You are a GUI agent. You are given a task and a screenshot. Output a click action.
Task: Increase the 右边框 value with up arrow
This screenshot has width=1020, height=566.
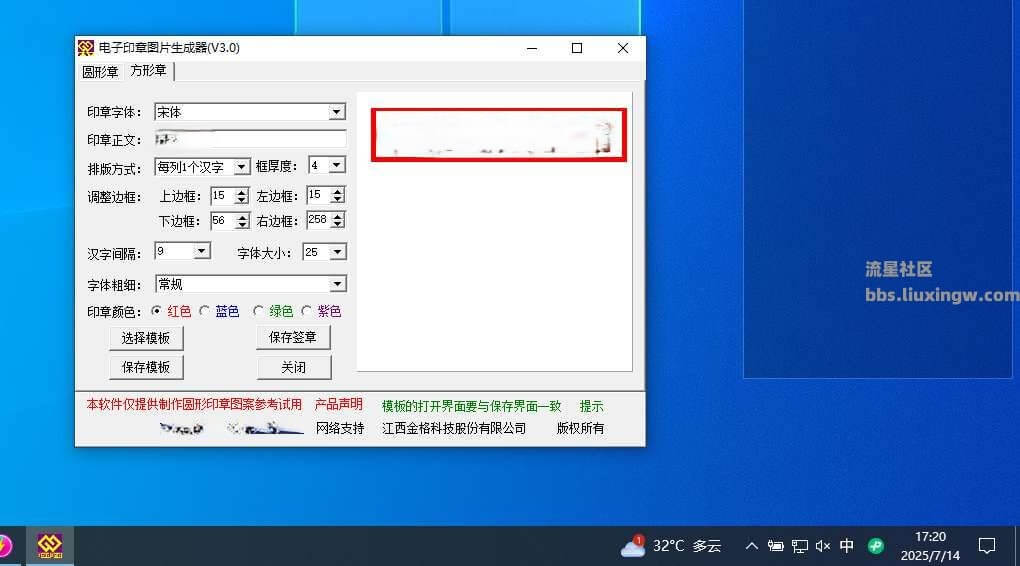[337, 217]
